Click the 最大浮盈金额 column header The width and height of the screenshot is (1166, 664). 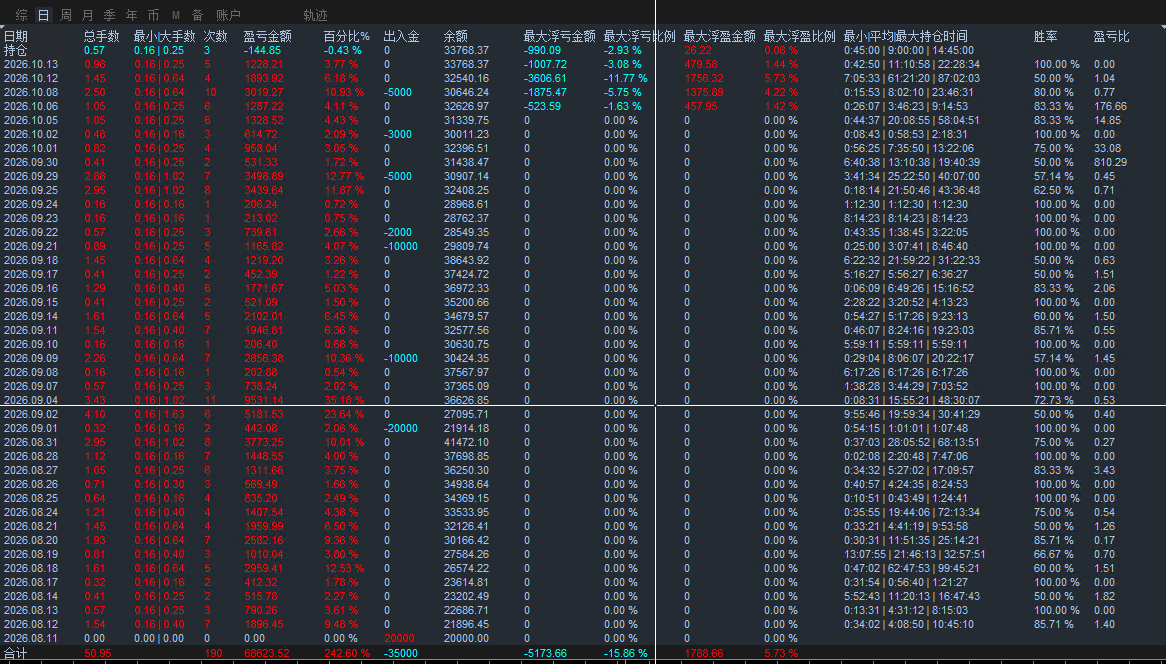point(720,36)
